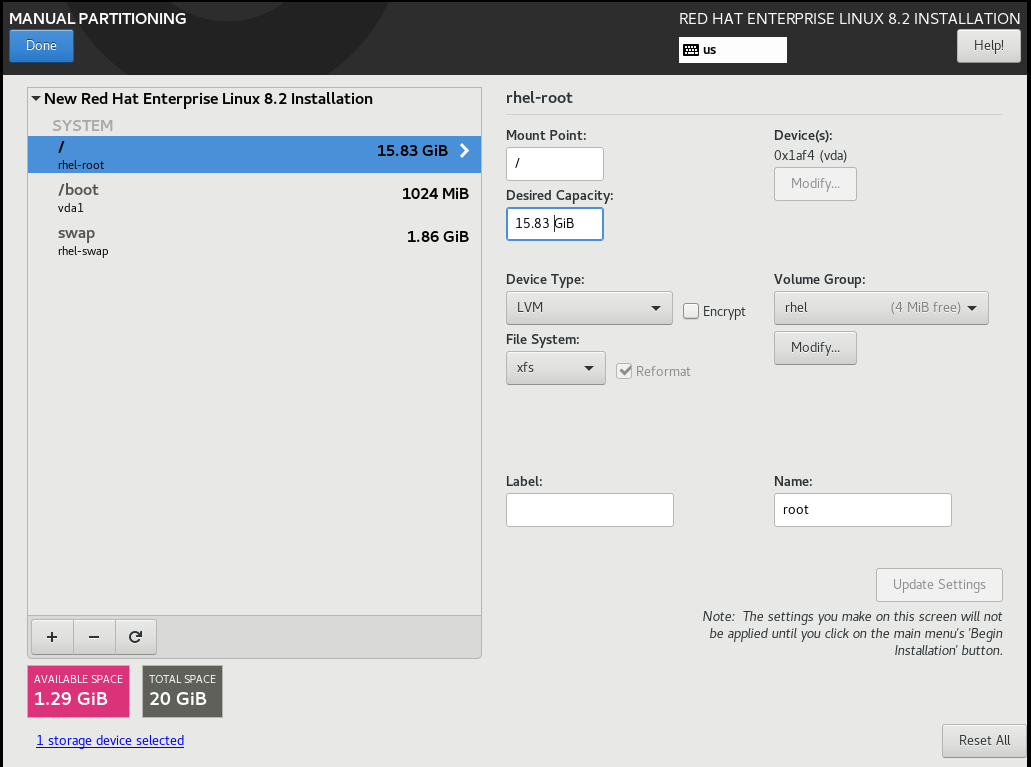Click the 'us' keyboard layout indicator
The width and height of the screenshot is (1031, 767).
click(x=732, y=50)
